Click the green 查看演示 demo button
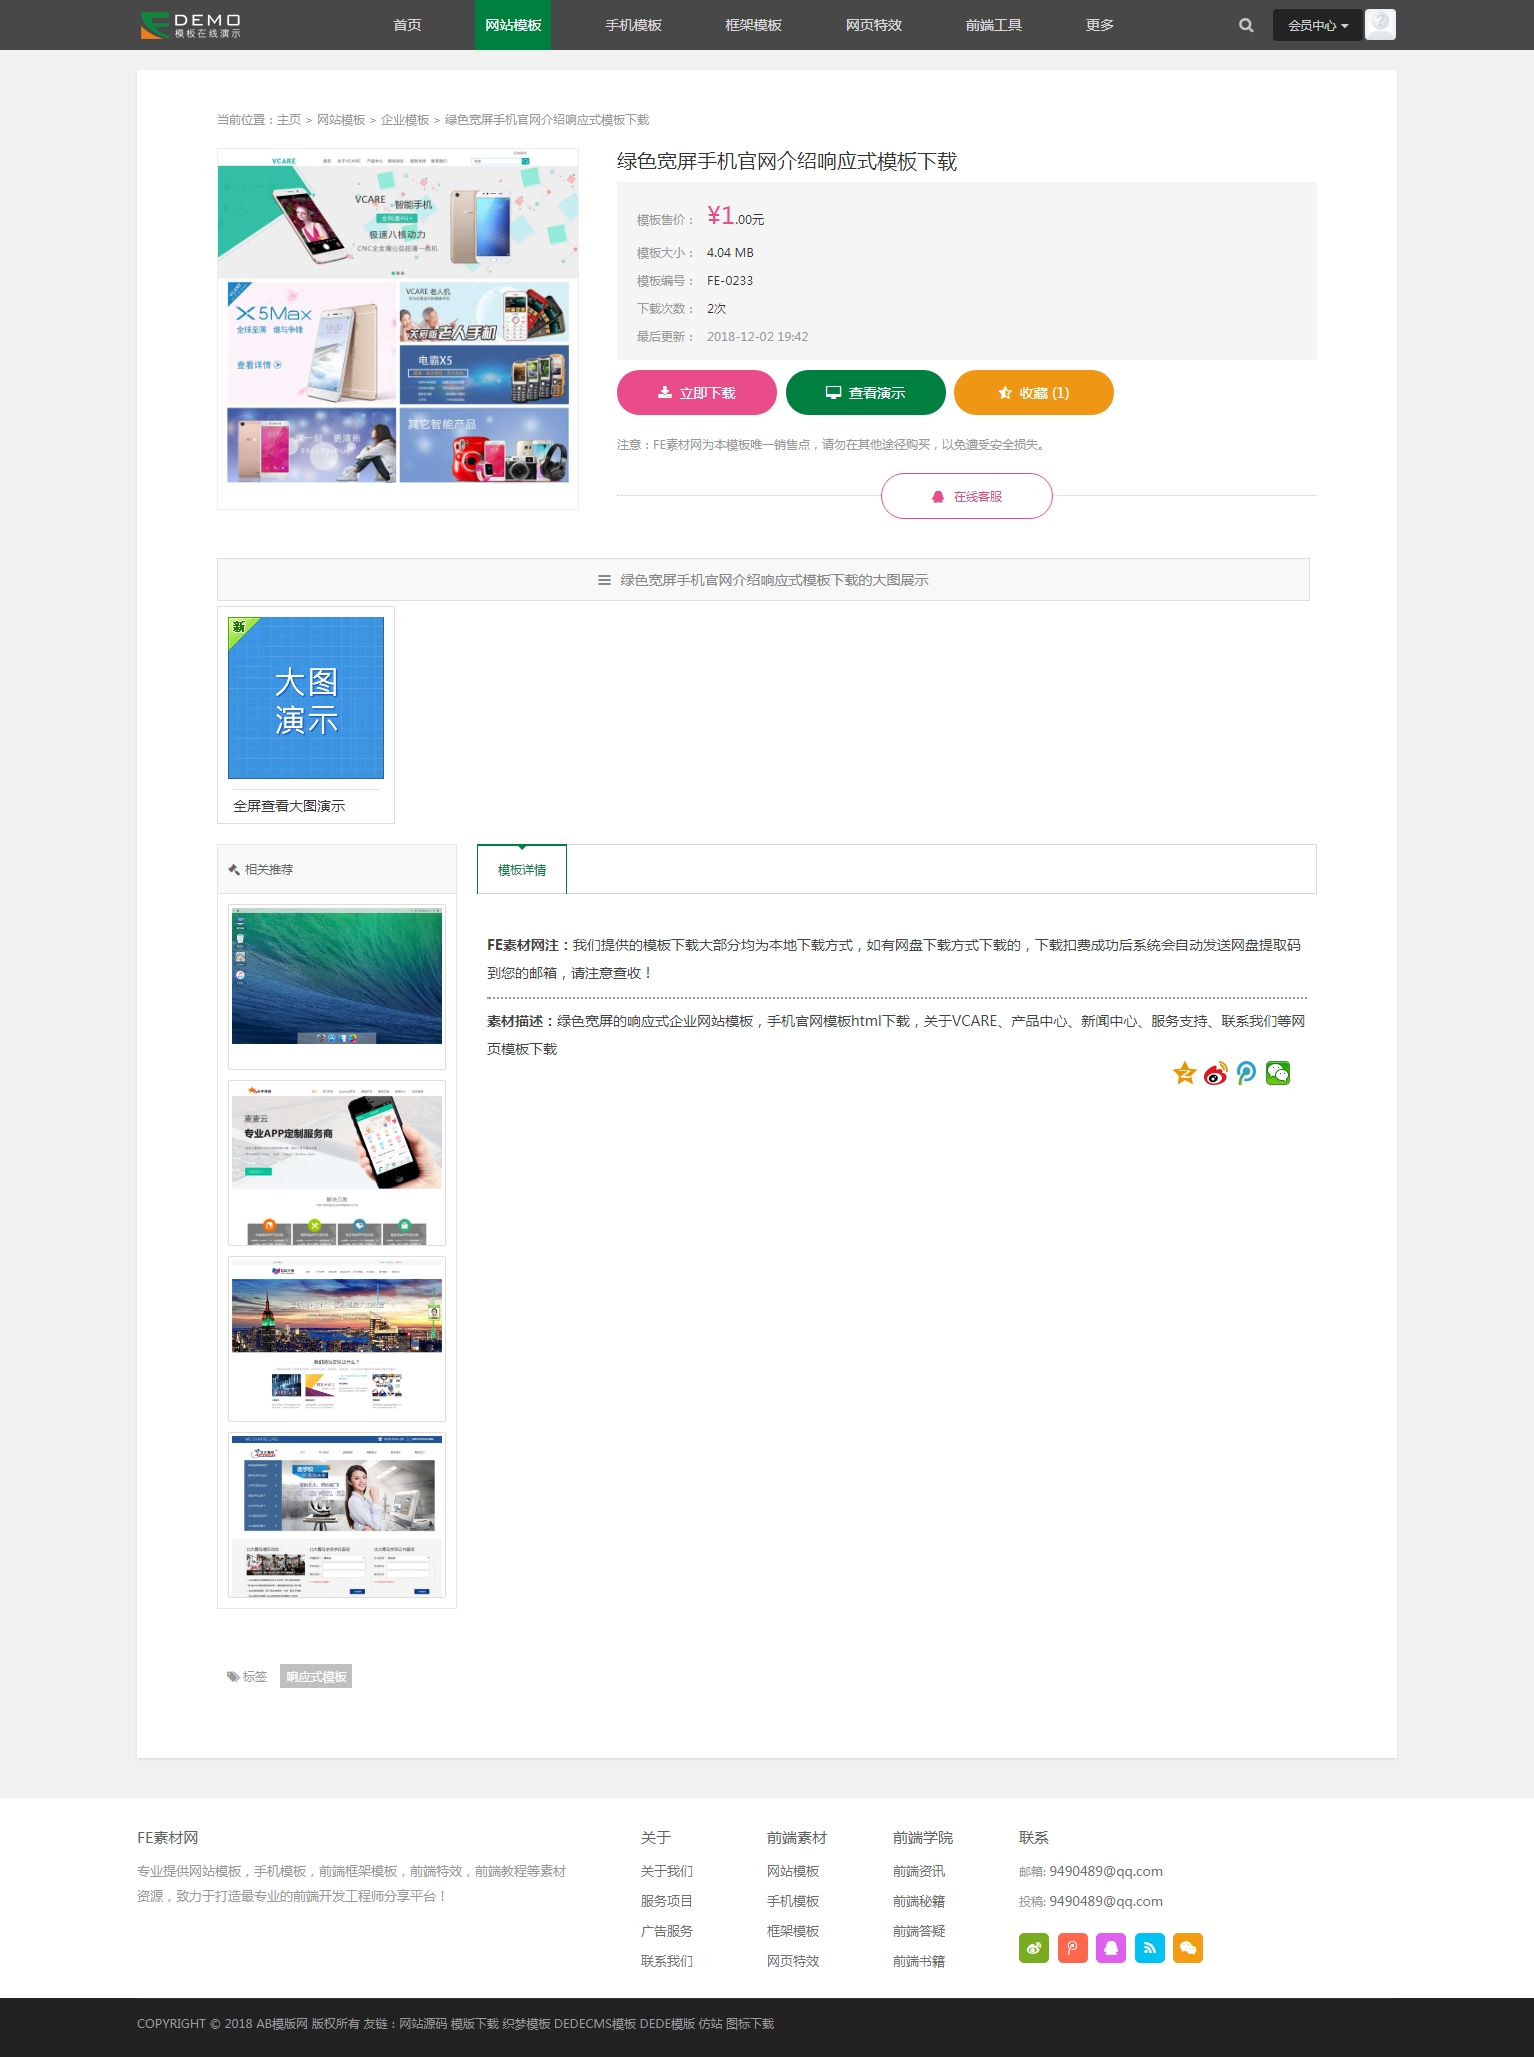The width and height of the screenshot is (1534, 2057). [x=865, y=392]
